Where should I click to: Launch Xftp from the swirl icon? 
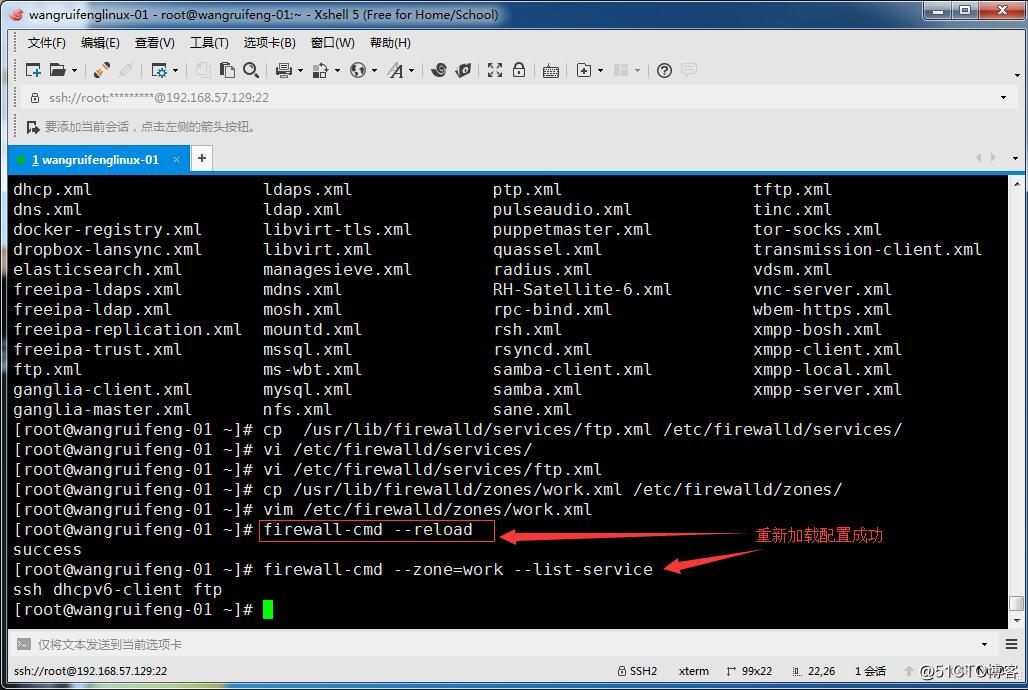tap(439, 70)
